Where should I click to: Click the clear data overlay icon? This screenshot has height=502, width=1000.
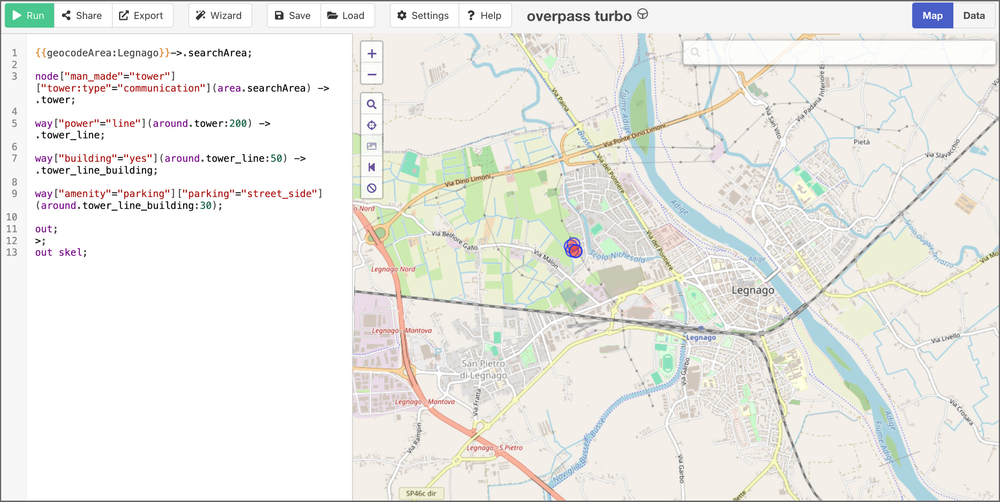pyautogui.click(x=372, y=188)
